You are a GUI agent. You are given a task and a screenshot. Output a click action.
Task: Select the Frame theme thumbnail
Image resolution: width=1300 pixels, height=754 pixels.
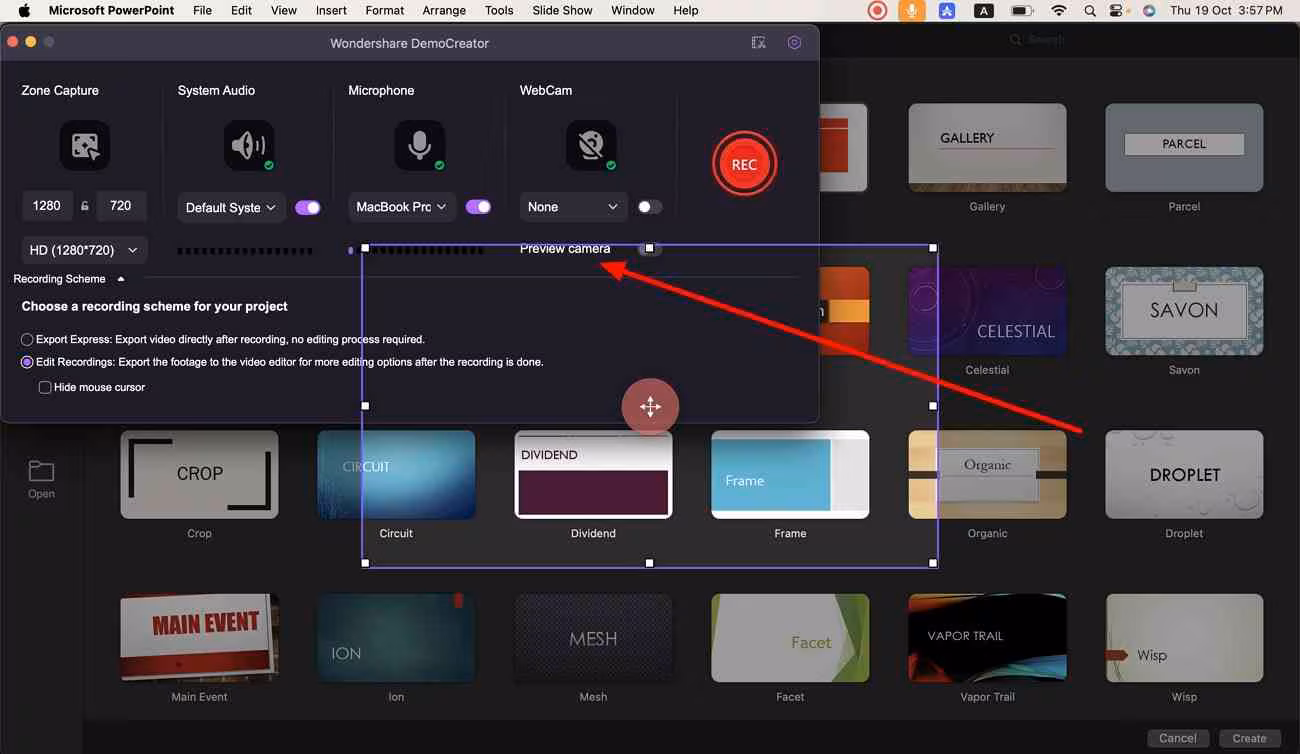click(x=790, y=475)
